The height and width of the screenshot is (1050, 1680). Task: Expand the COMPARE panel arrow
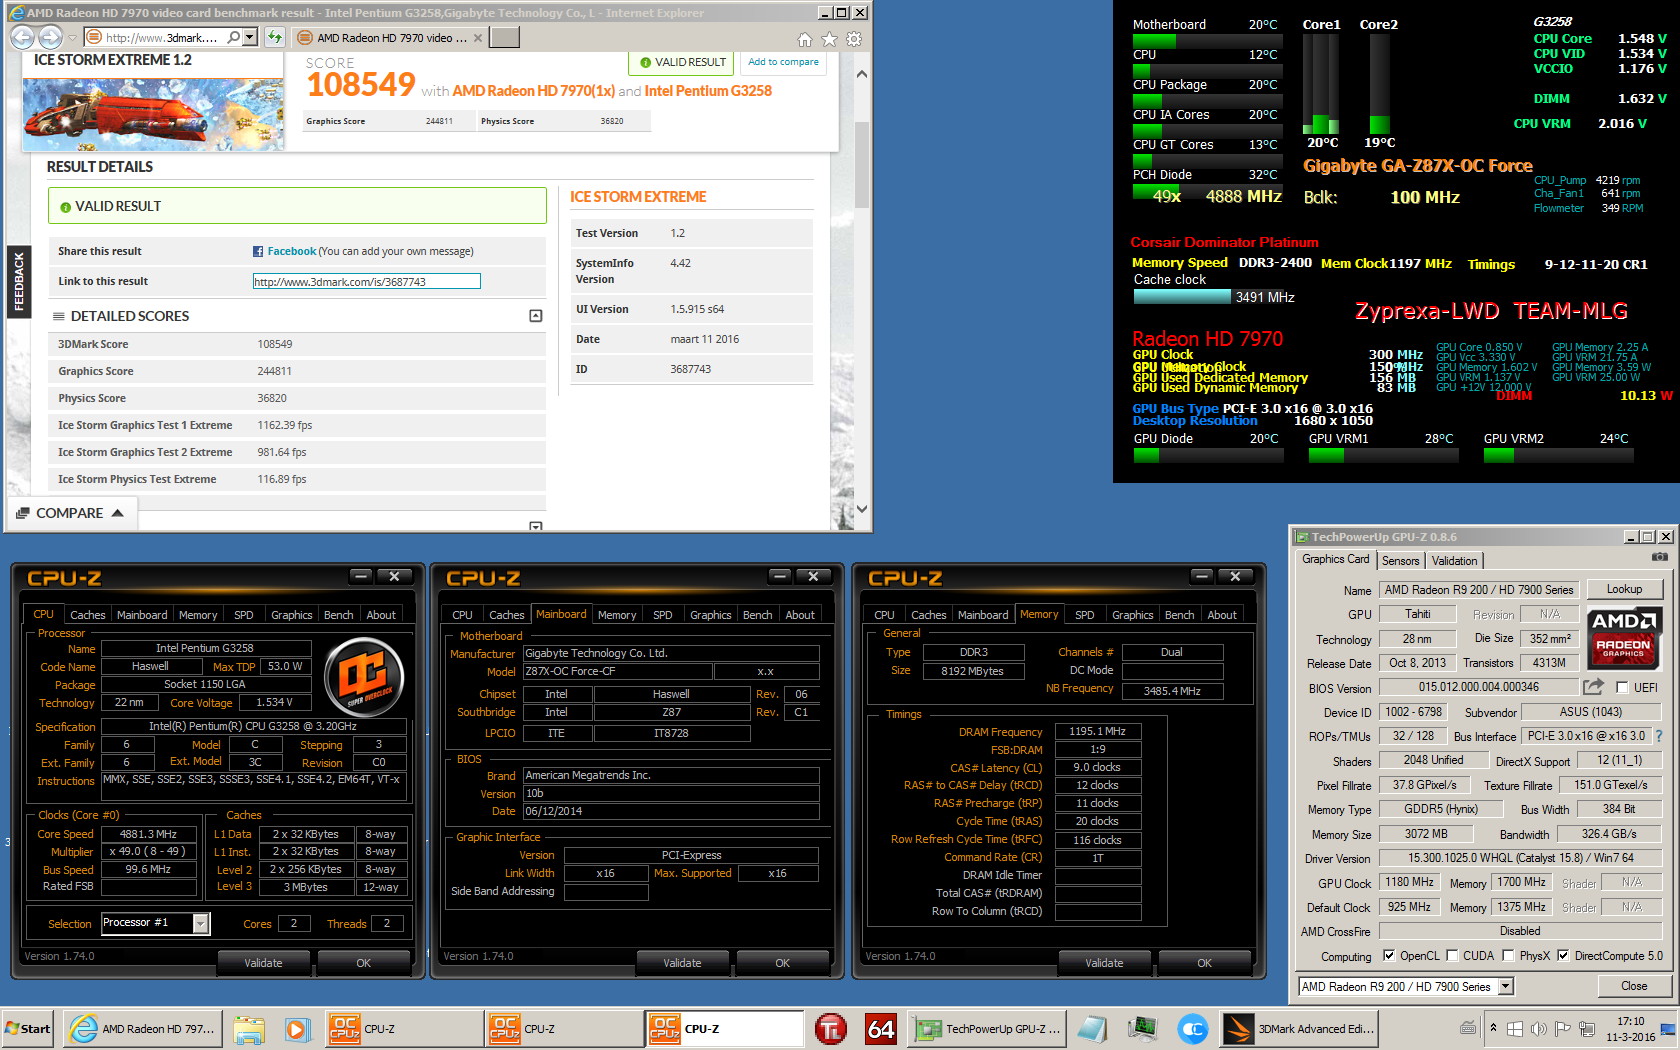tap(117, 513)
